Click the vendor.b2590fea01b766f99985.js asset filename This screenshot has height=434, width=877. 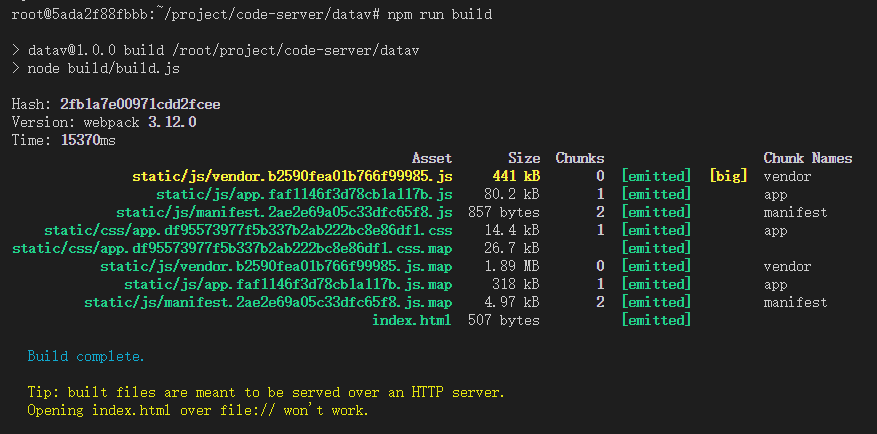(292, 176)
